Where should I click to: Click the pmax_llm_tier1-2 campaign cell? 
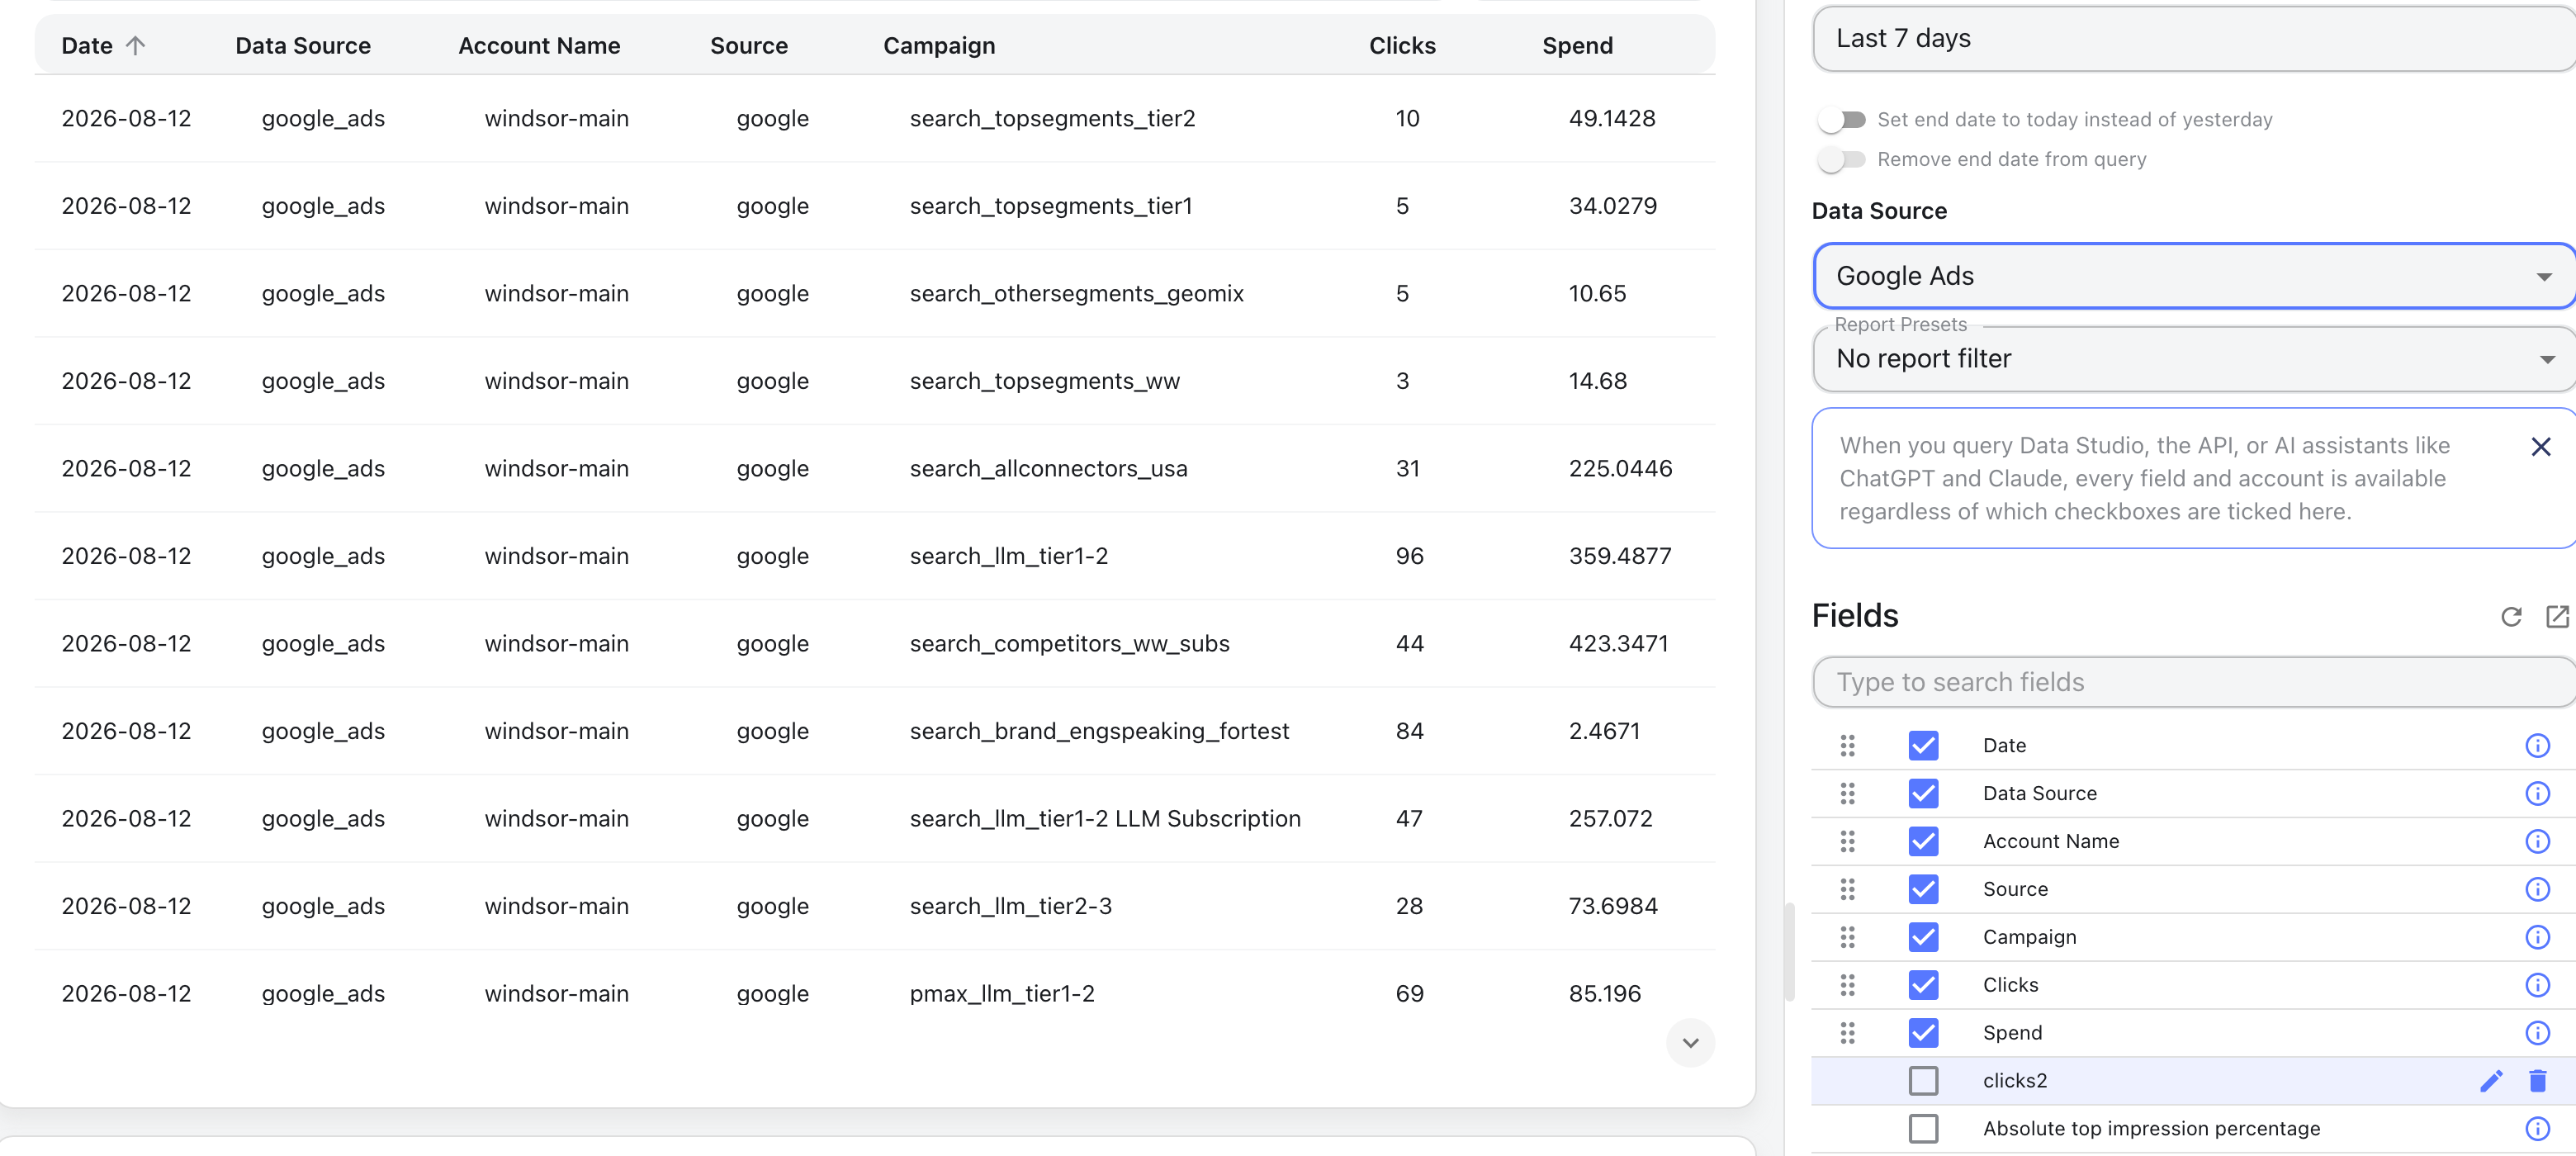point(1002,993)
